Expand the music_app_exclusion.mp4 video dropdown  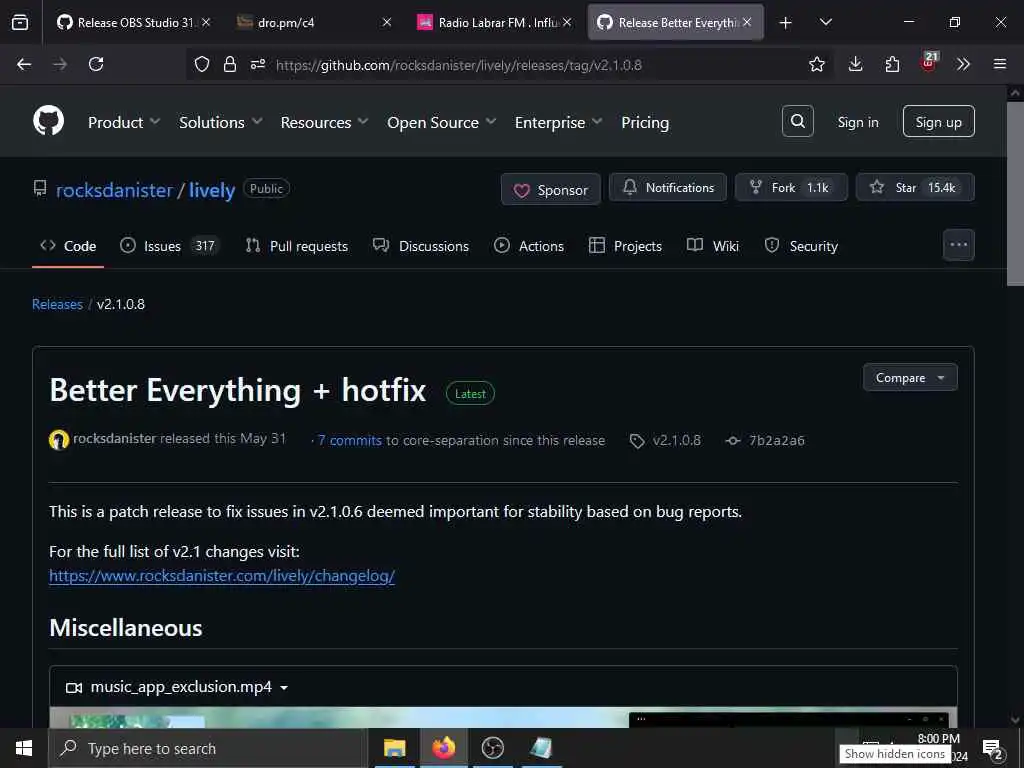click(x=178, y=687)
